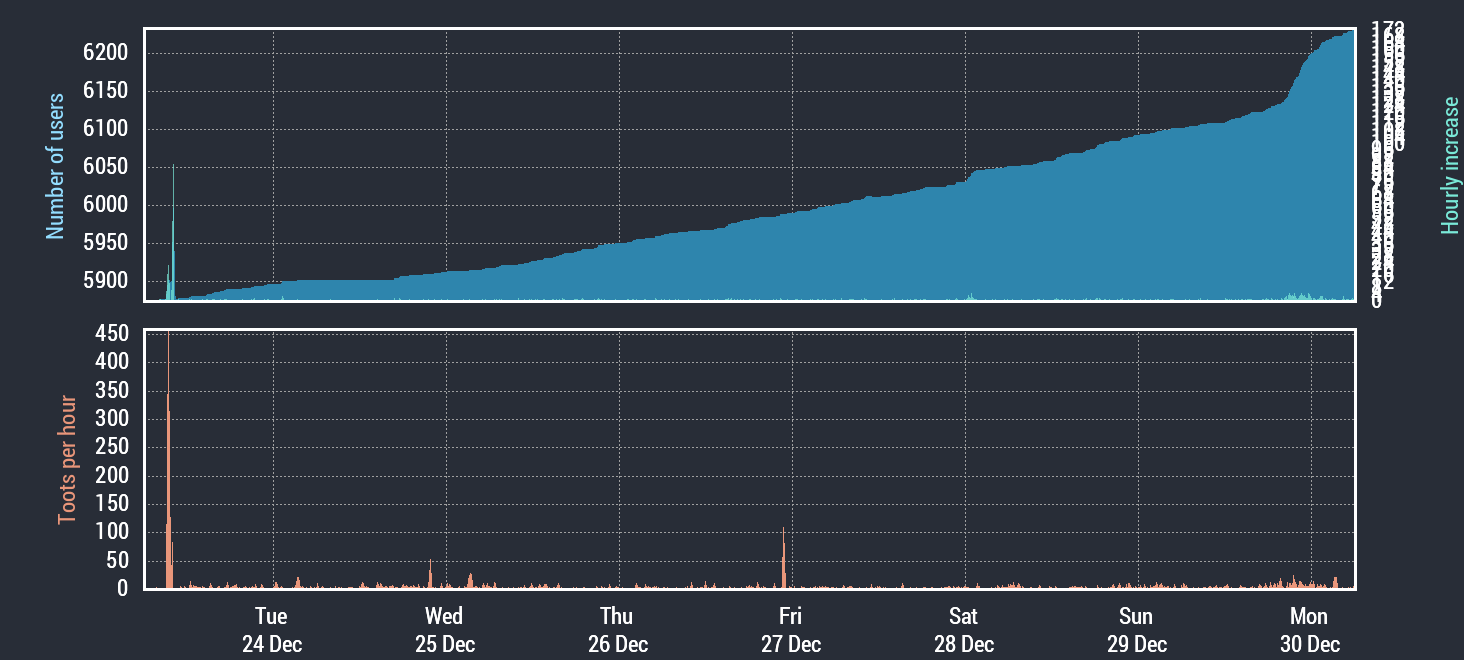Select the 'Sun 29 Dec' date marker
Image resolution: width=1464 pixels, height=660 pixels.
[1136, 630]
